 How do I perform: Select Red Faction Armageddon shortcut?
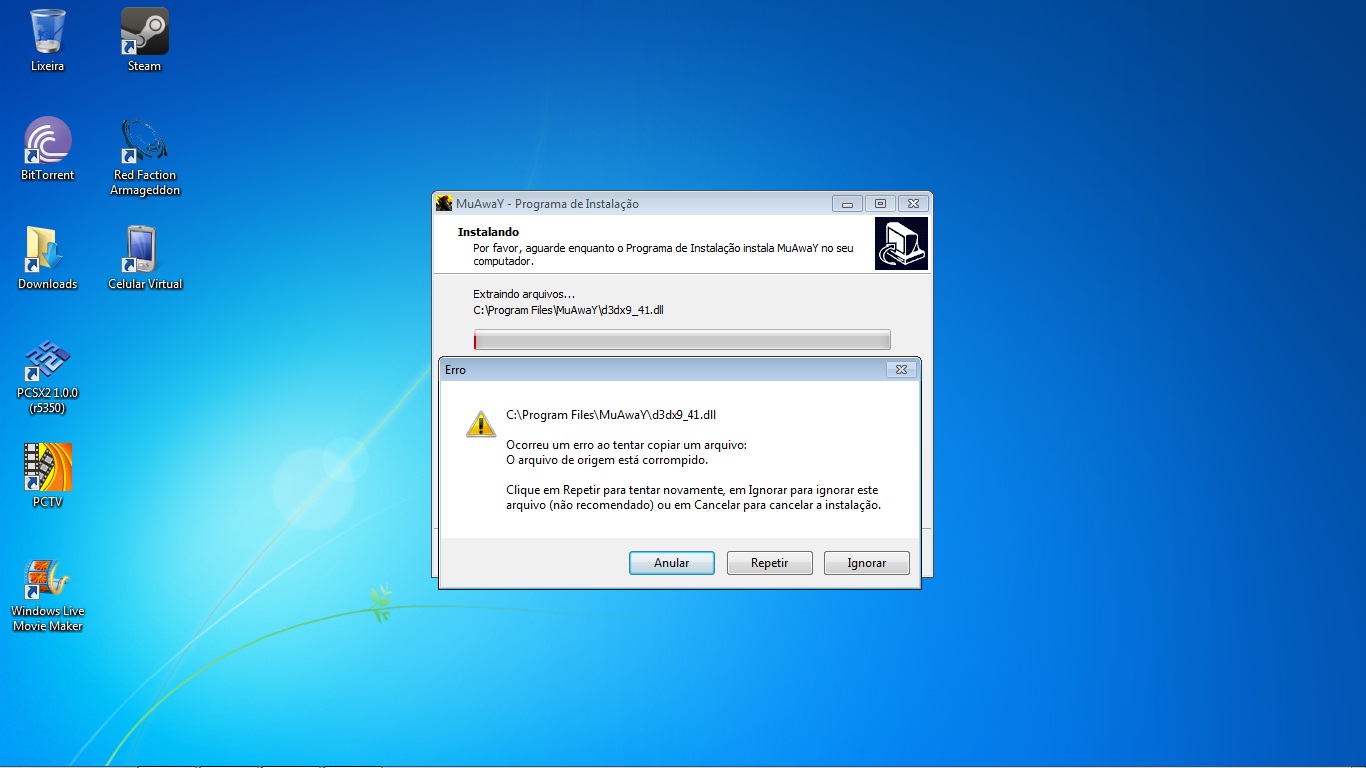(x=144, y=141)
